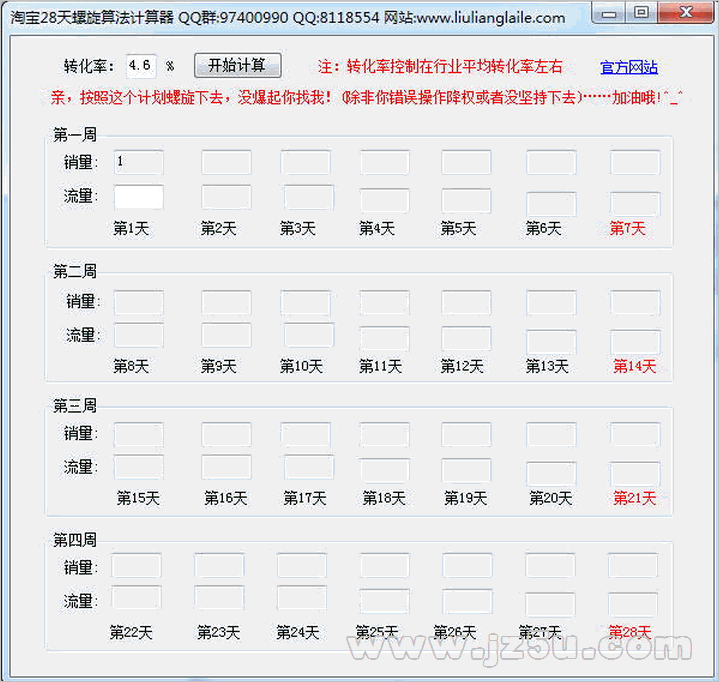
Task: Click the red note about 行业平均转化率
Action: point(440,67)
